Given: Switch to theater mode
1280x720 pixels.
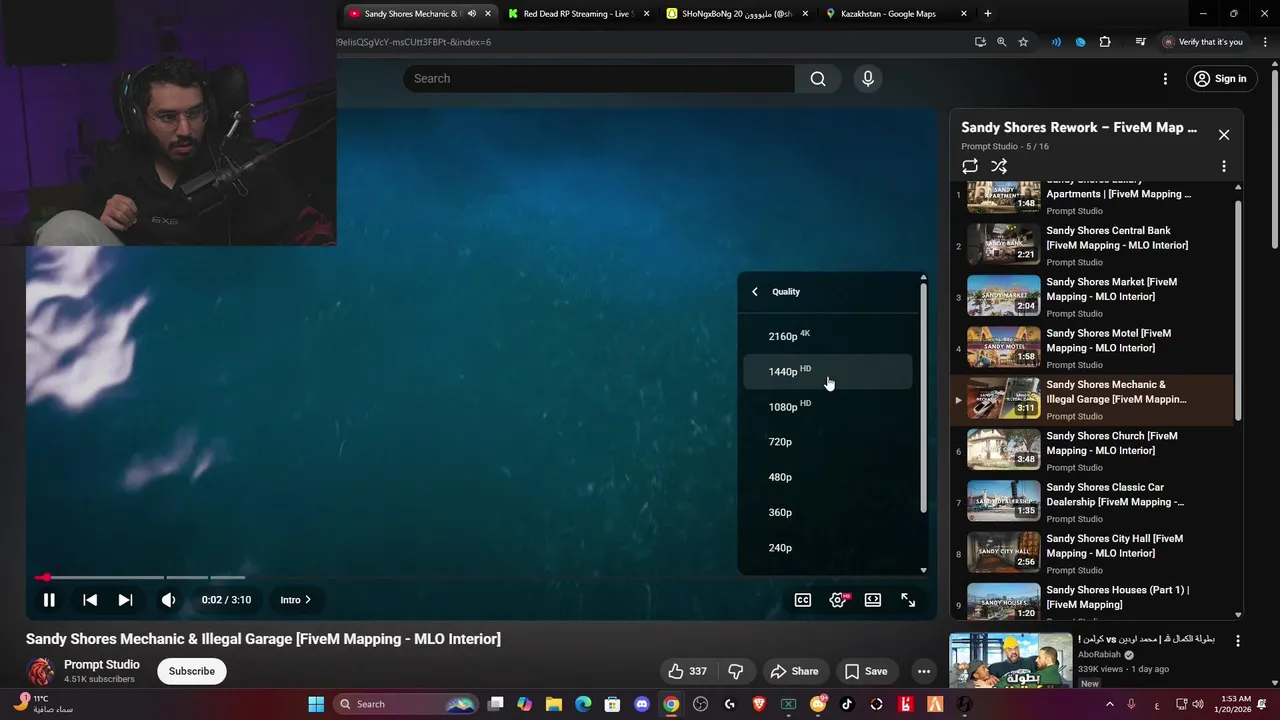Looking at the screenshot, I should (x=873, y=600).
